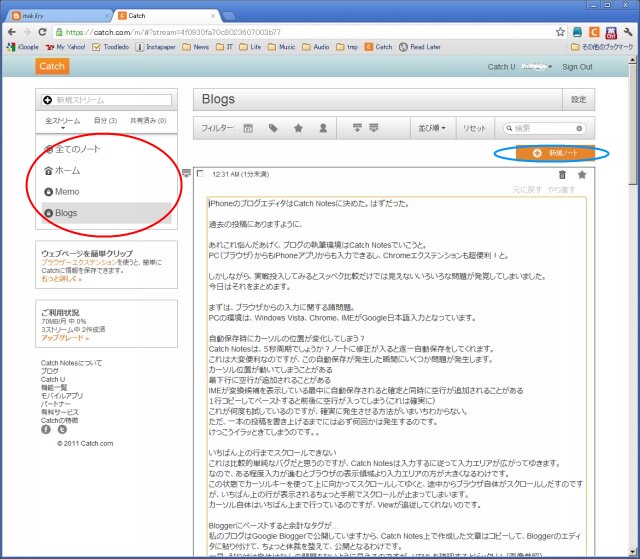Open the Blogs stream title header
The image size is (640, 559).
click(218, 99)
